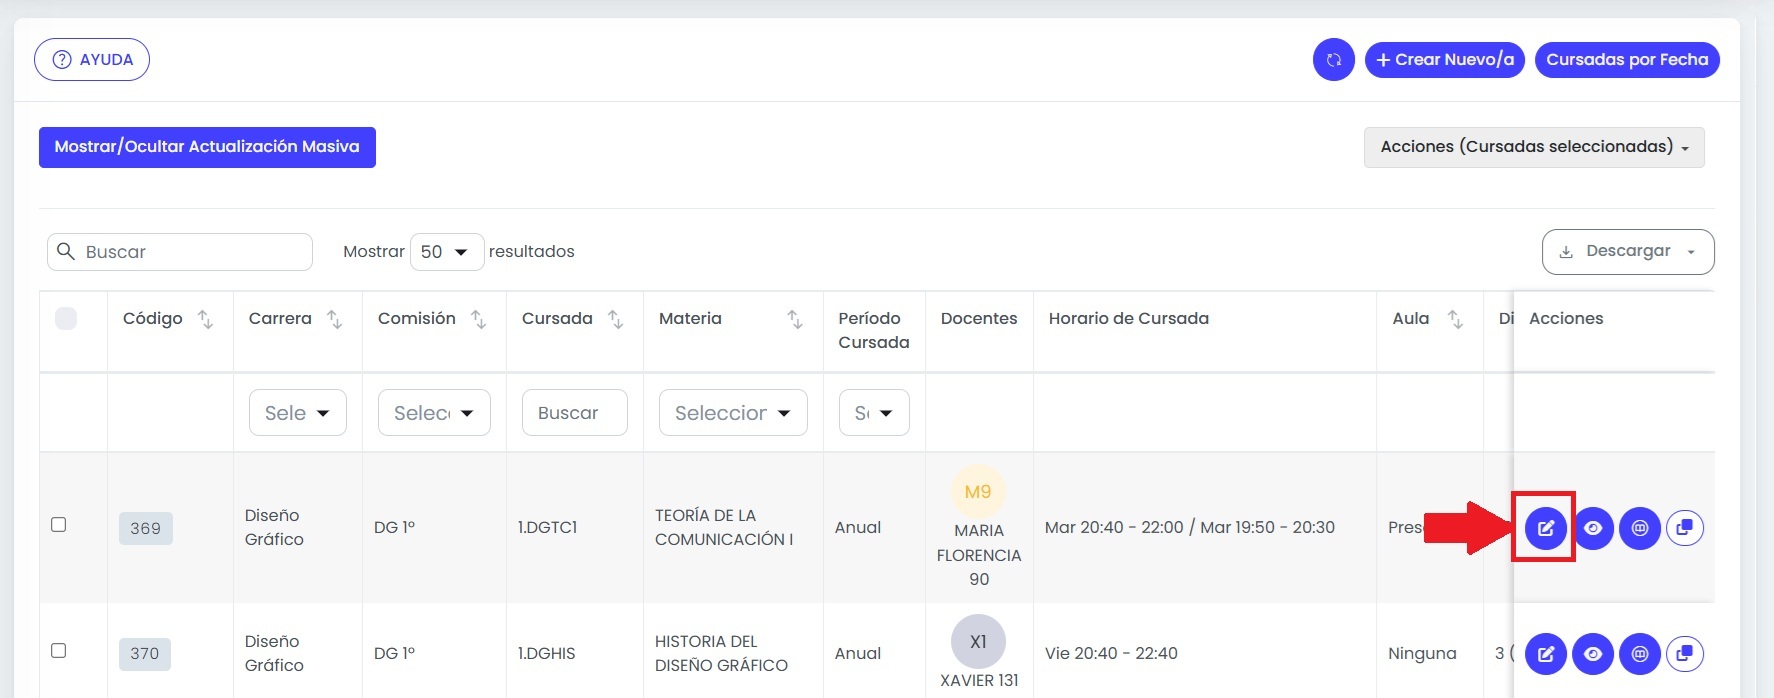Click the Horario de Cursada header

pos(1129,318)
